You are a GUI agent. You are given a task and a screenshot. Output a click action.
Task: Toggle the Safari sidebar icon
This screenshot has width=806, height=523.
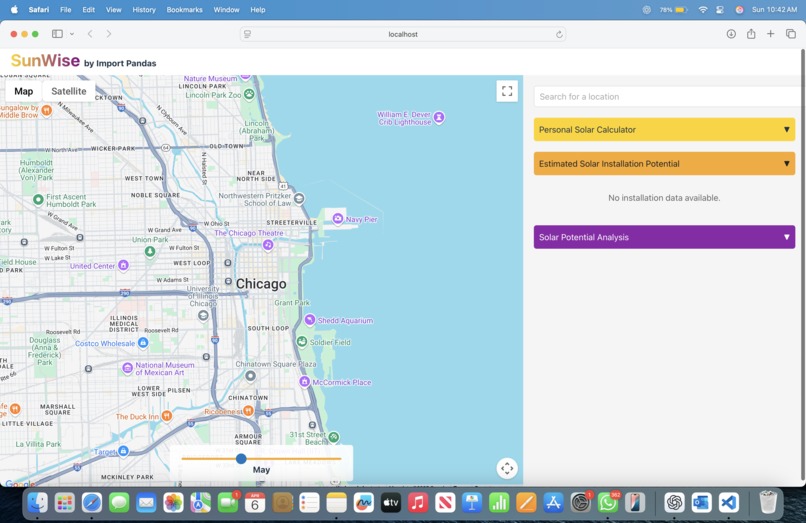57,34
